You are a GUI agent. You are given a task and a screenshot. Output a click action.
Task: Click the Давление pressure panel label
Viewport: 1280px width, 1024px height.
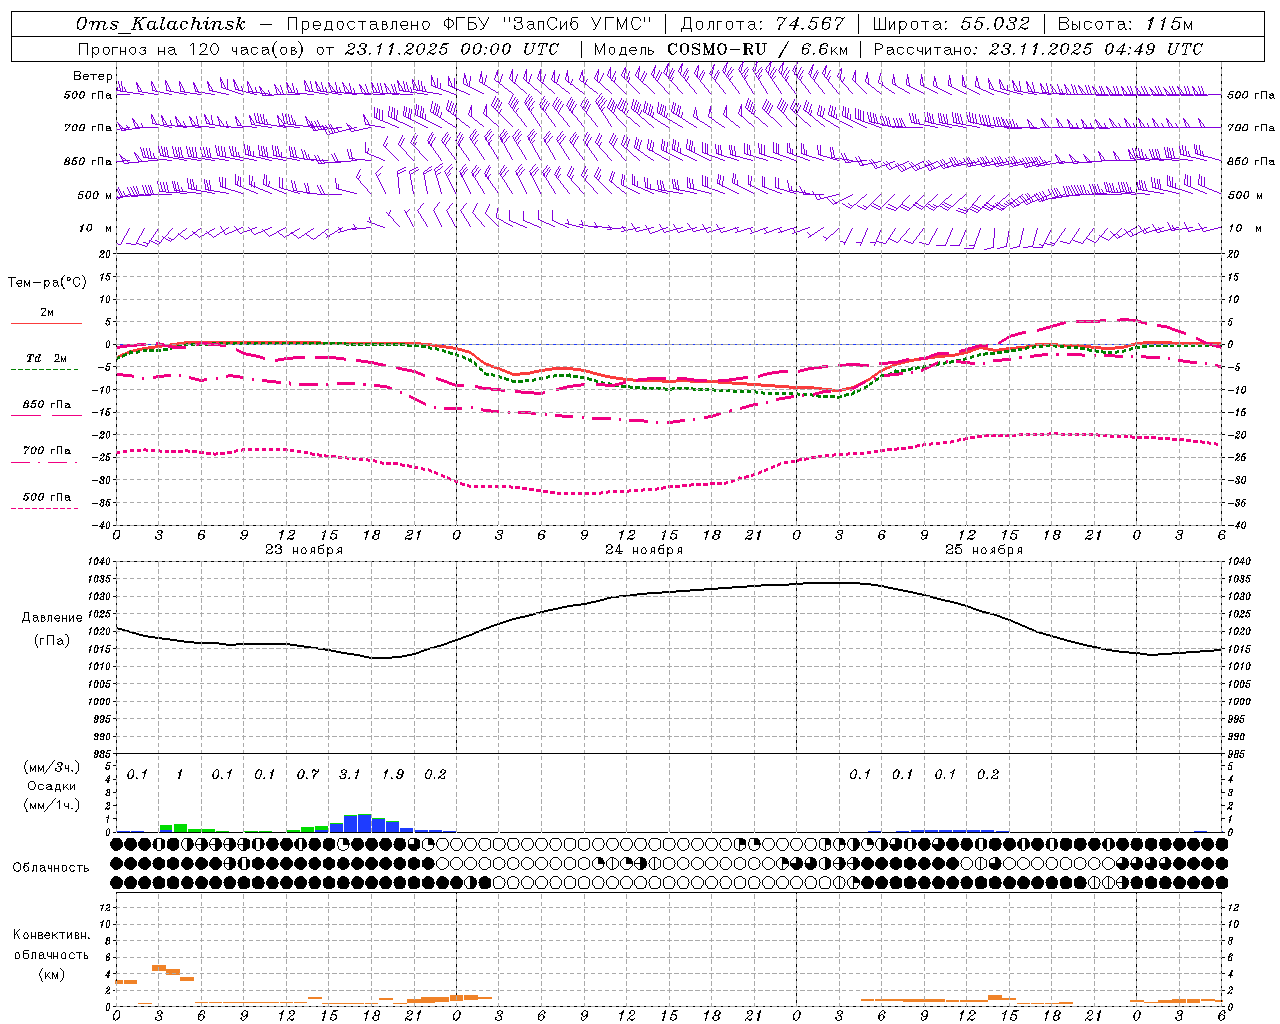[x=52, y=618]
